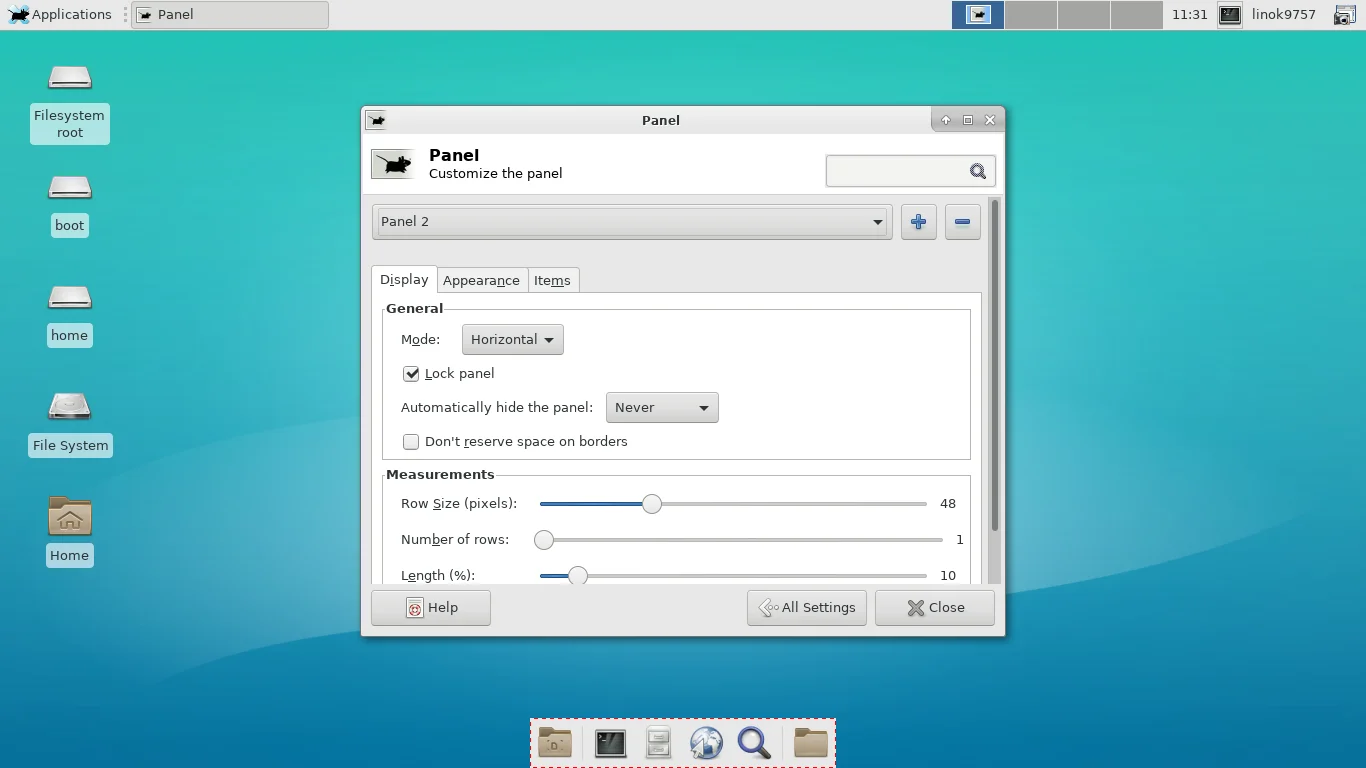Switch to the Items tab
Screen dimensions: 1366x768
pos(552,281)
